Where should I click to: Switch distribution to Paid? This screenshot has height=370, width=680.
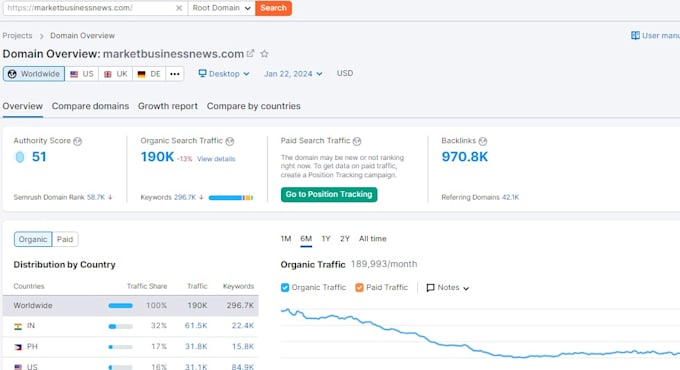[65, 239]
